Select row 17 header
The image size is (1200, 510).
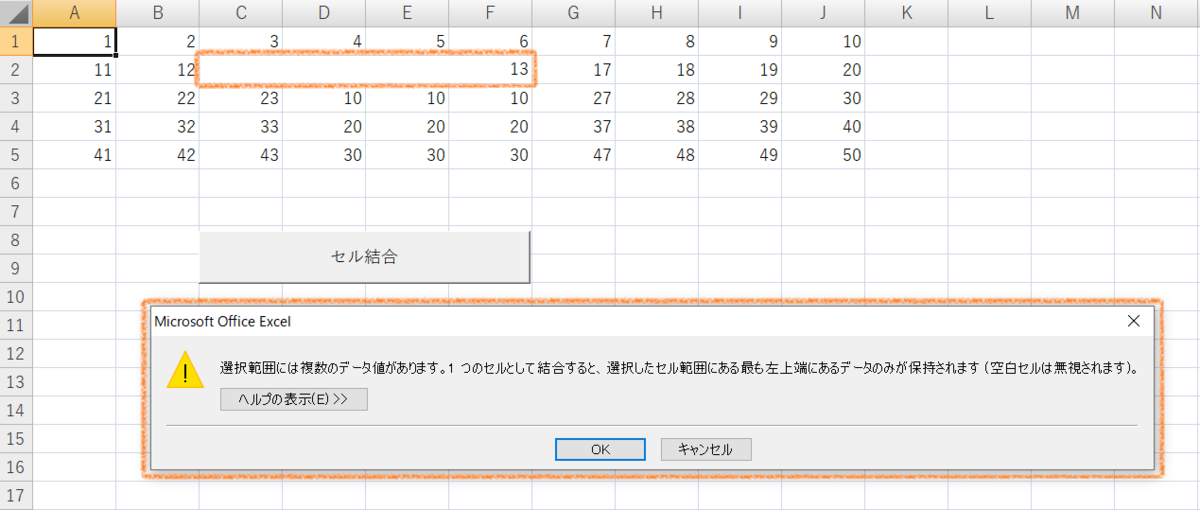pyautogui.click(x=16, y=495)
